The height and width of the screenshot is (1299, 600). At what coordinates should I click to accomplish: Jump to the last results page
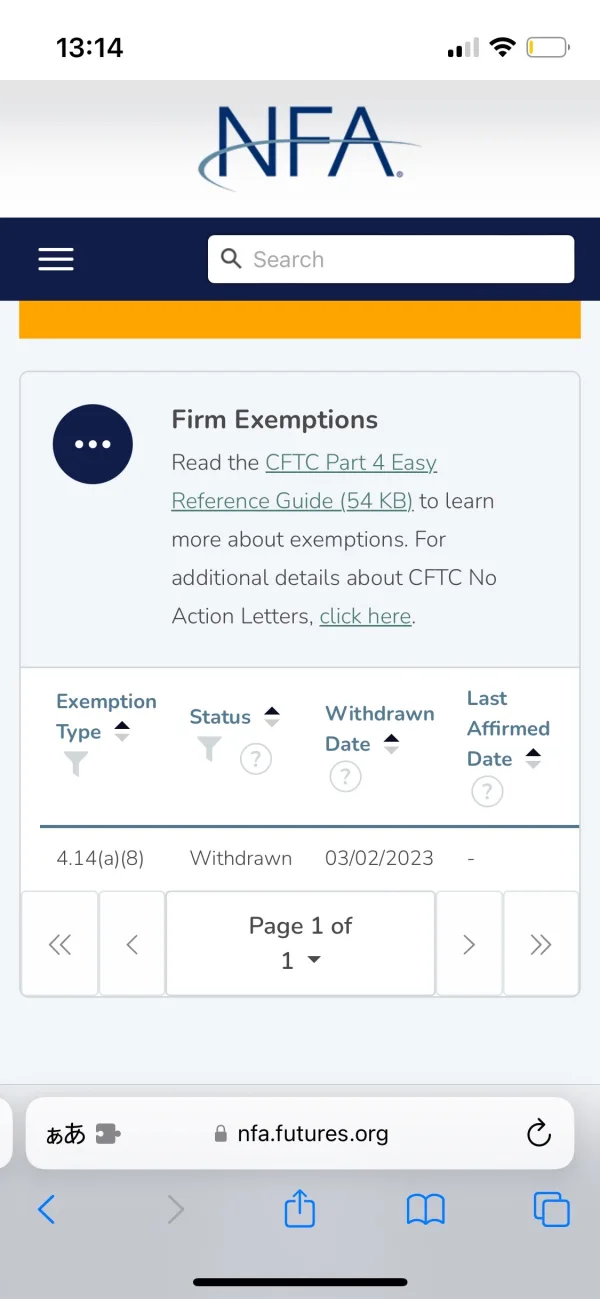[x=540, y=944]
